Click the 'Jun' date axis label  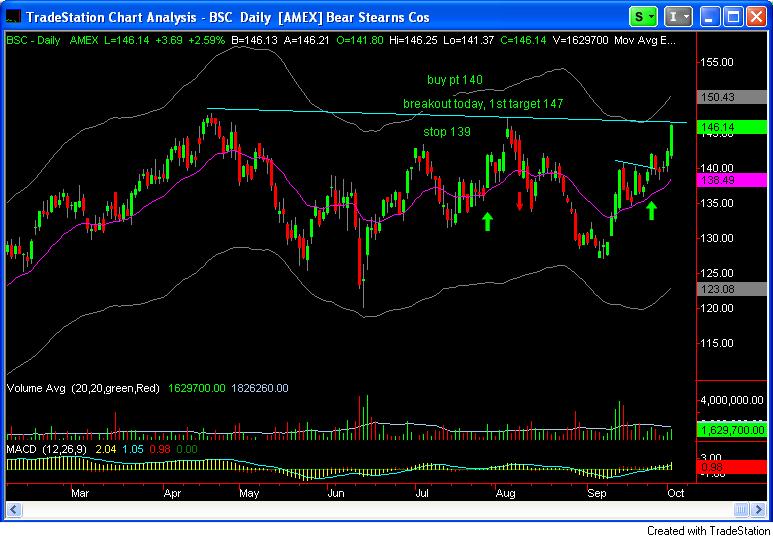(x=336, y=493)
